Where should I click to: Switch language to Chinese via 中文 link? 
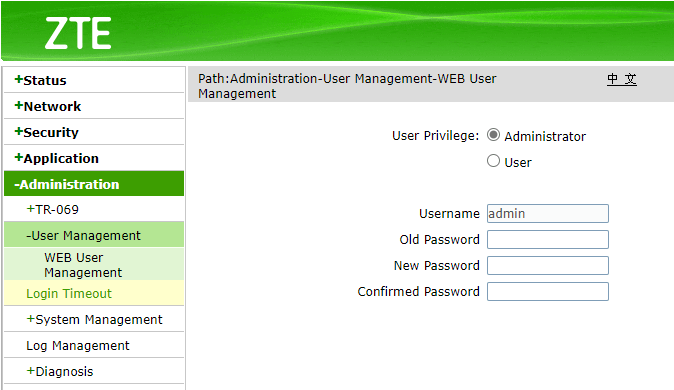(622, 79)
